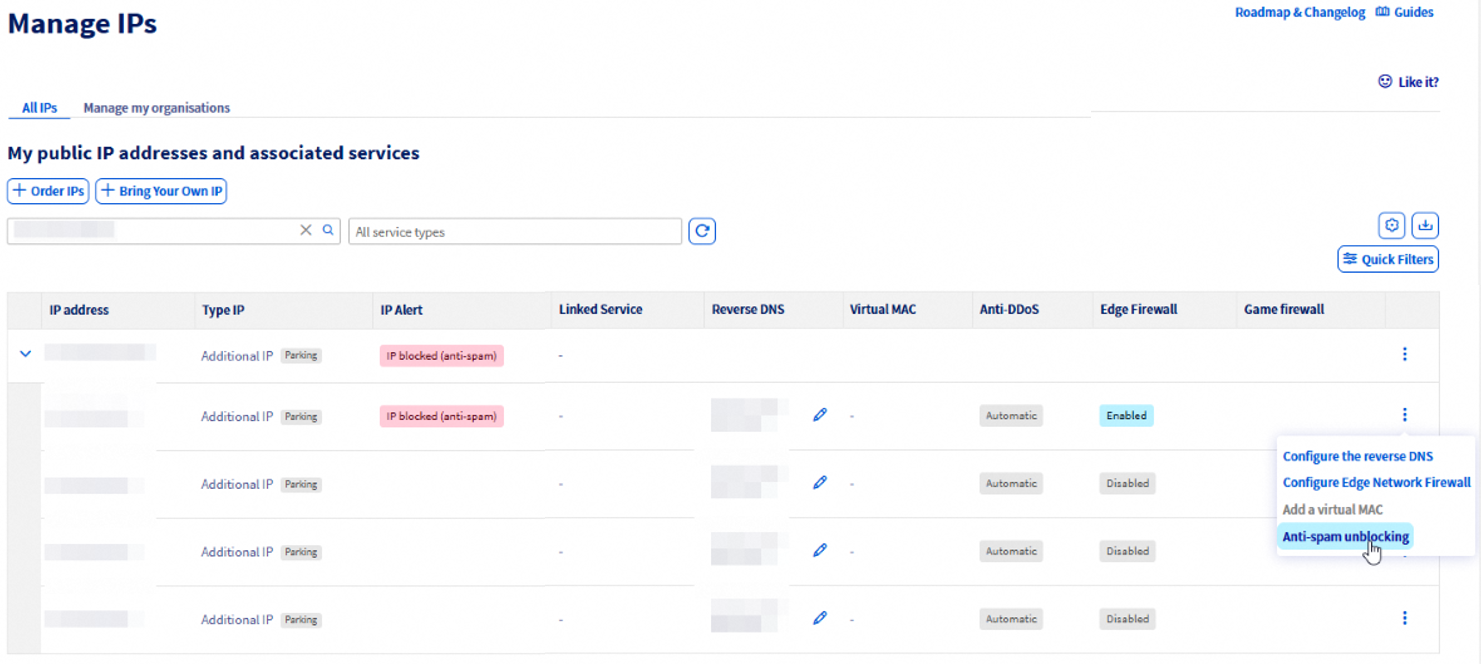The height and width of the screenshot is (664, 1481).
Task: Click the Anti-DDoS column header
Action: coord(1009,310)
